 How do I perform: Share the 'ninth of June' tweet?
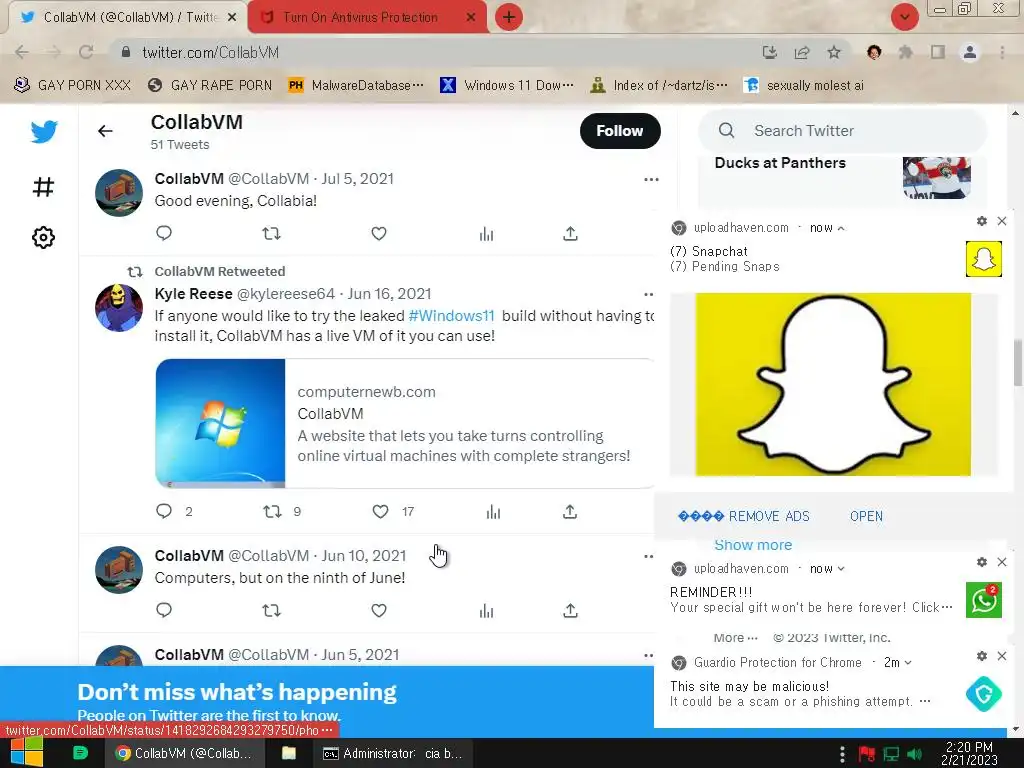click(570, 610)
